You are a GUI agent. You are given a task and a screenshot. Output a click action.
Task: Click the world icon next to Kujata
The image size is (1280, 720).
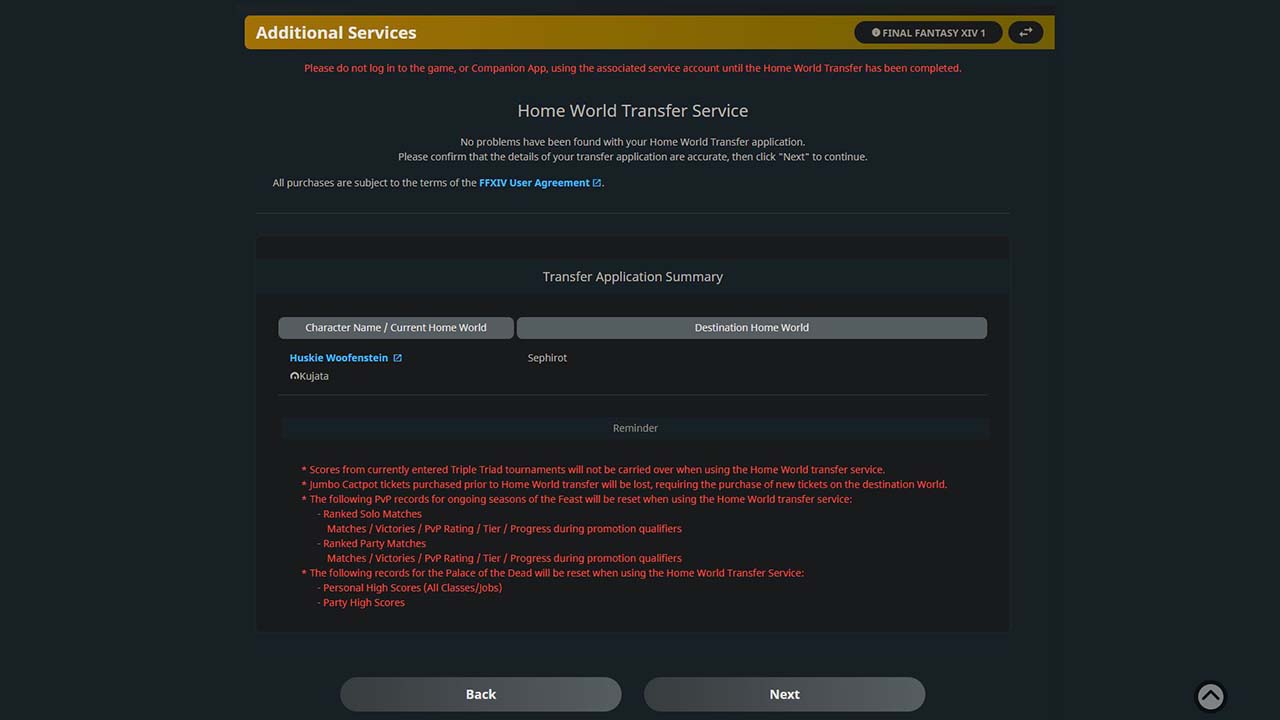[292, 375]
